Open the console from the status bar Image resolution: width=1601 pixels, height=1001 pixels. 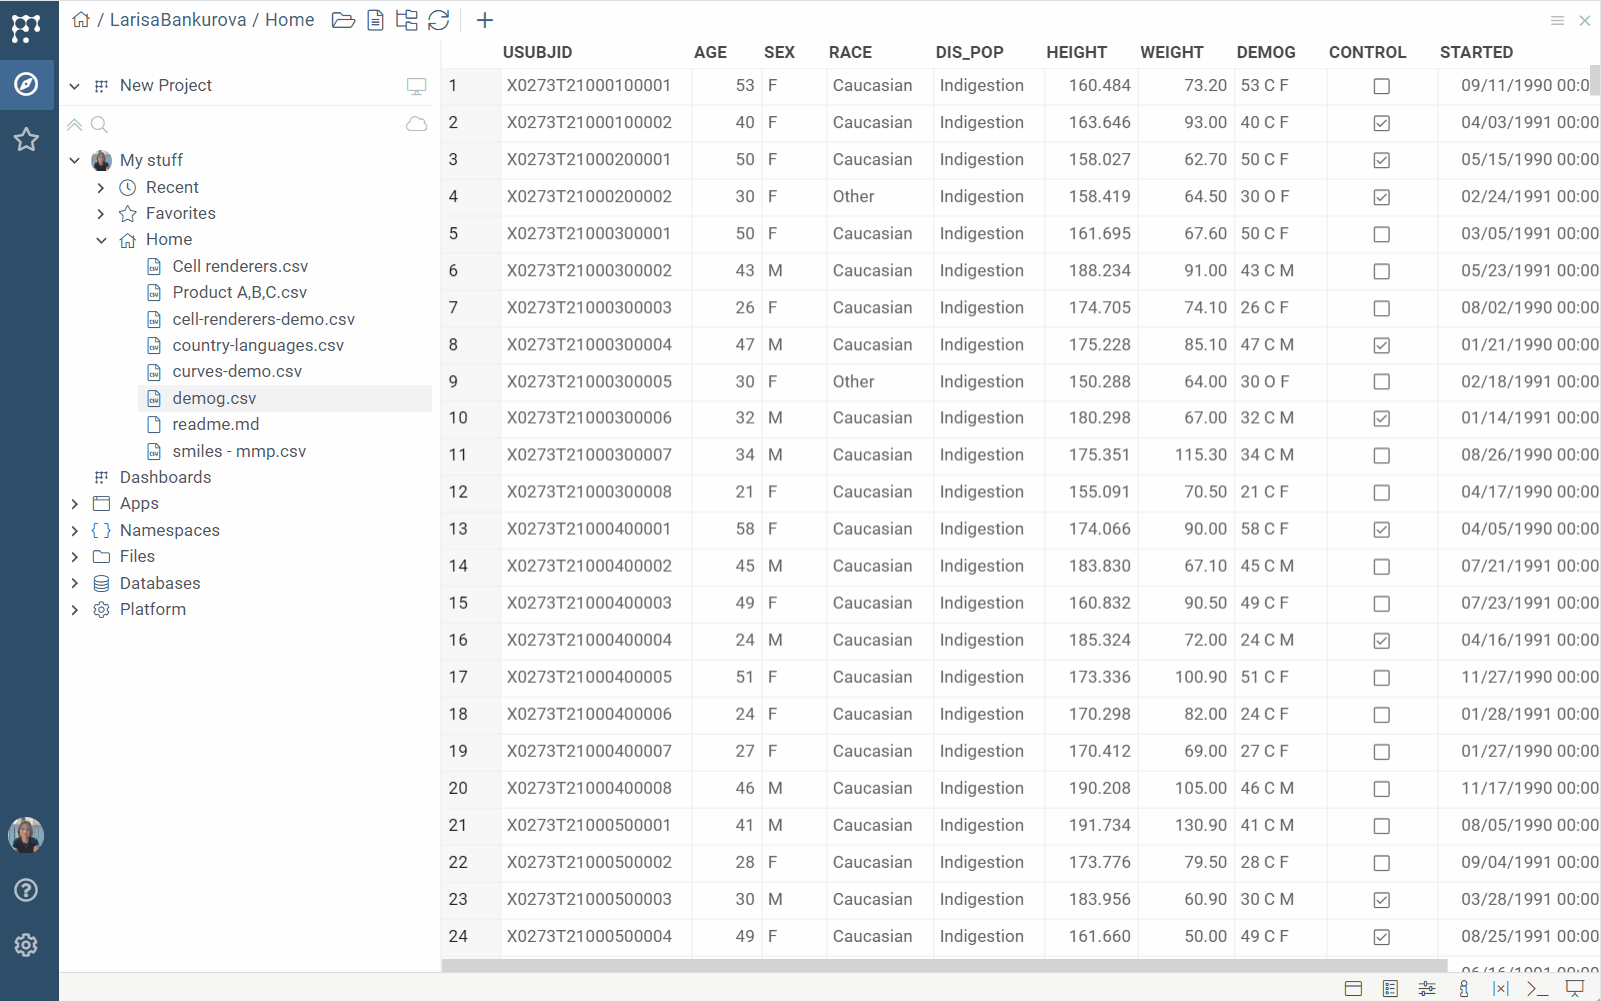click(x=1537, y=988)
